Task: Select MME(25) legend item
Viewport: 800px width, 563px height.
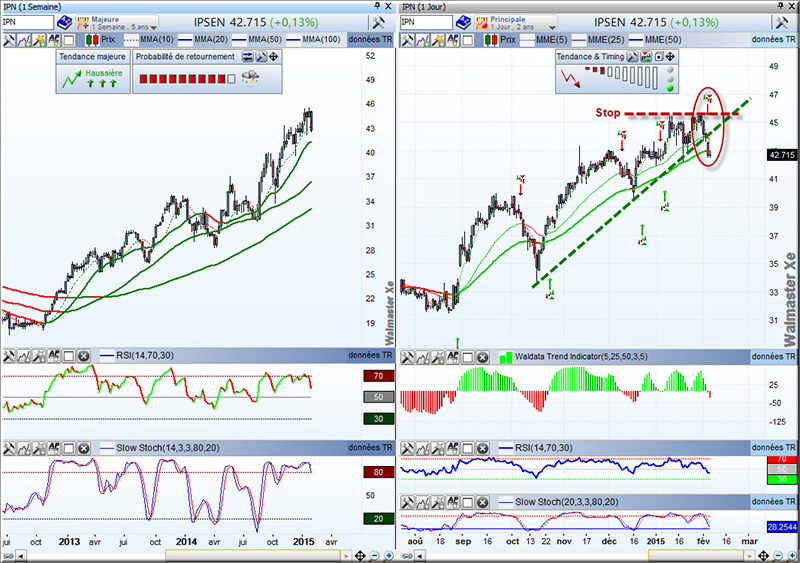Action: pos(598,40)
